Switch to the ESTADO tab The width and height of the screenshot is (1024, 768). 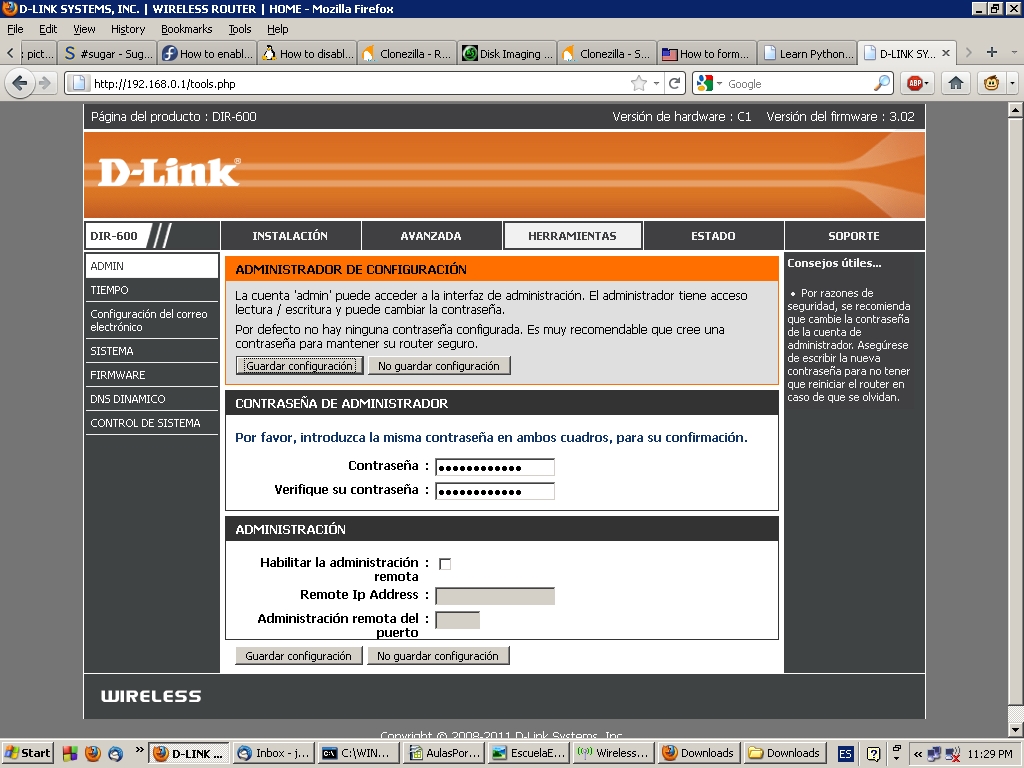tap(713, 236)
